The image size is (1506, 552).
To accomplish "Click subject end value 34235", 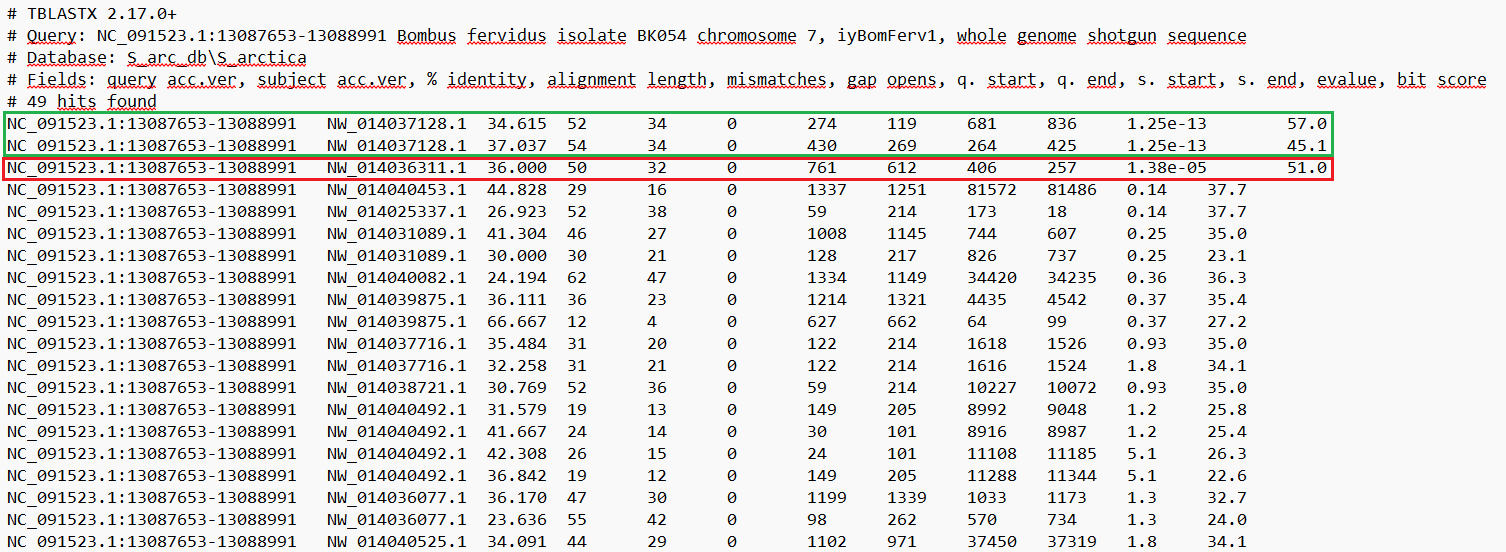I will coord(1072,277).
